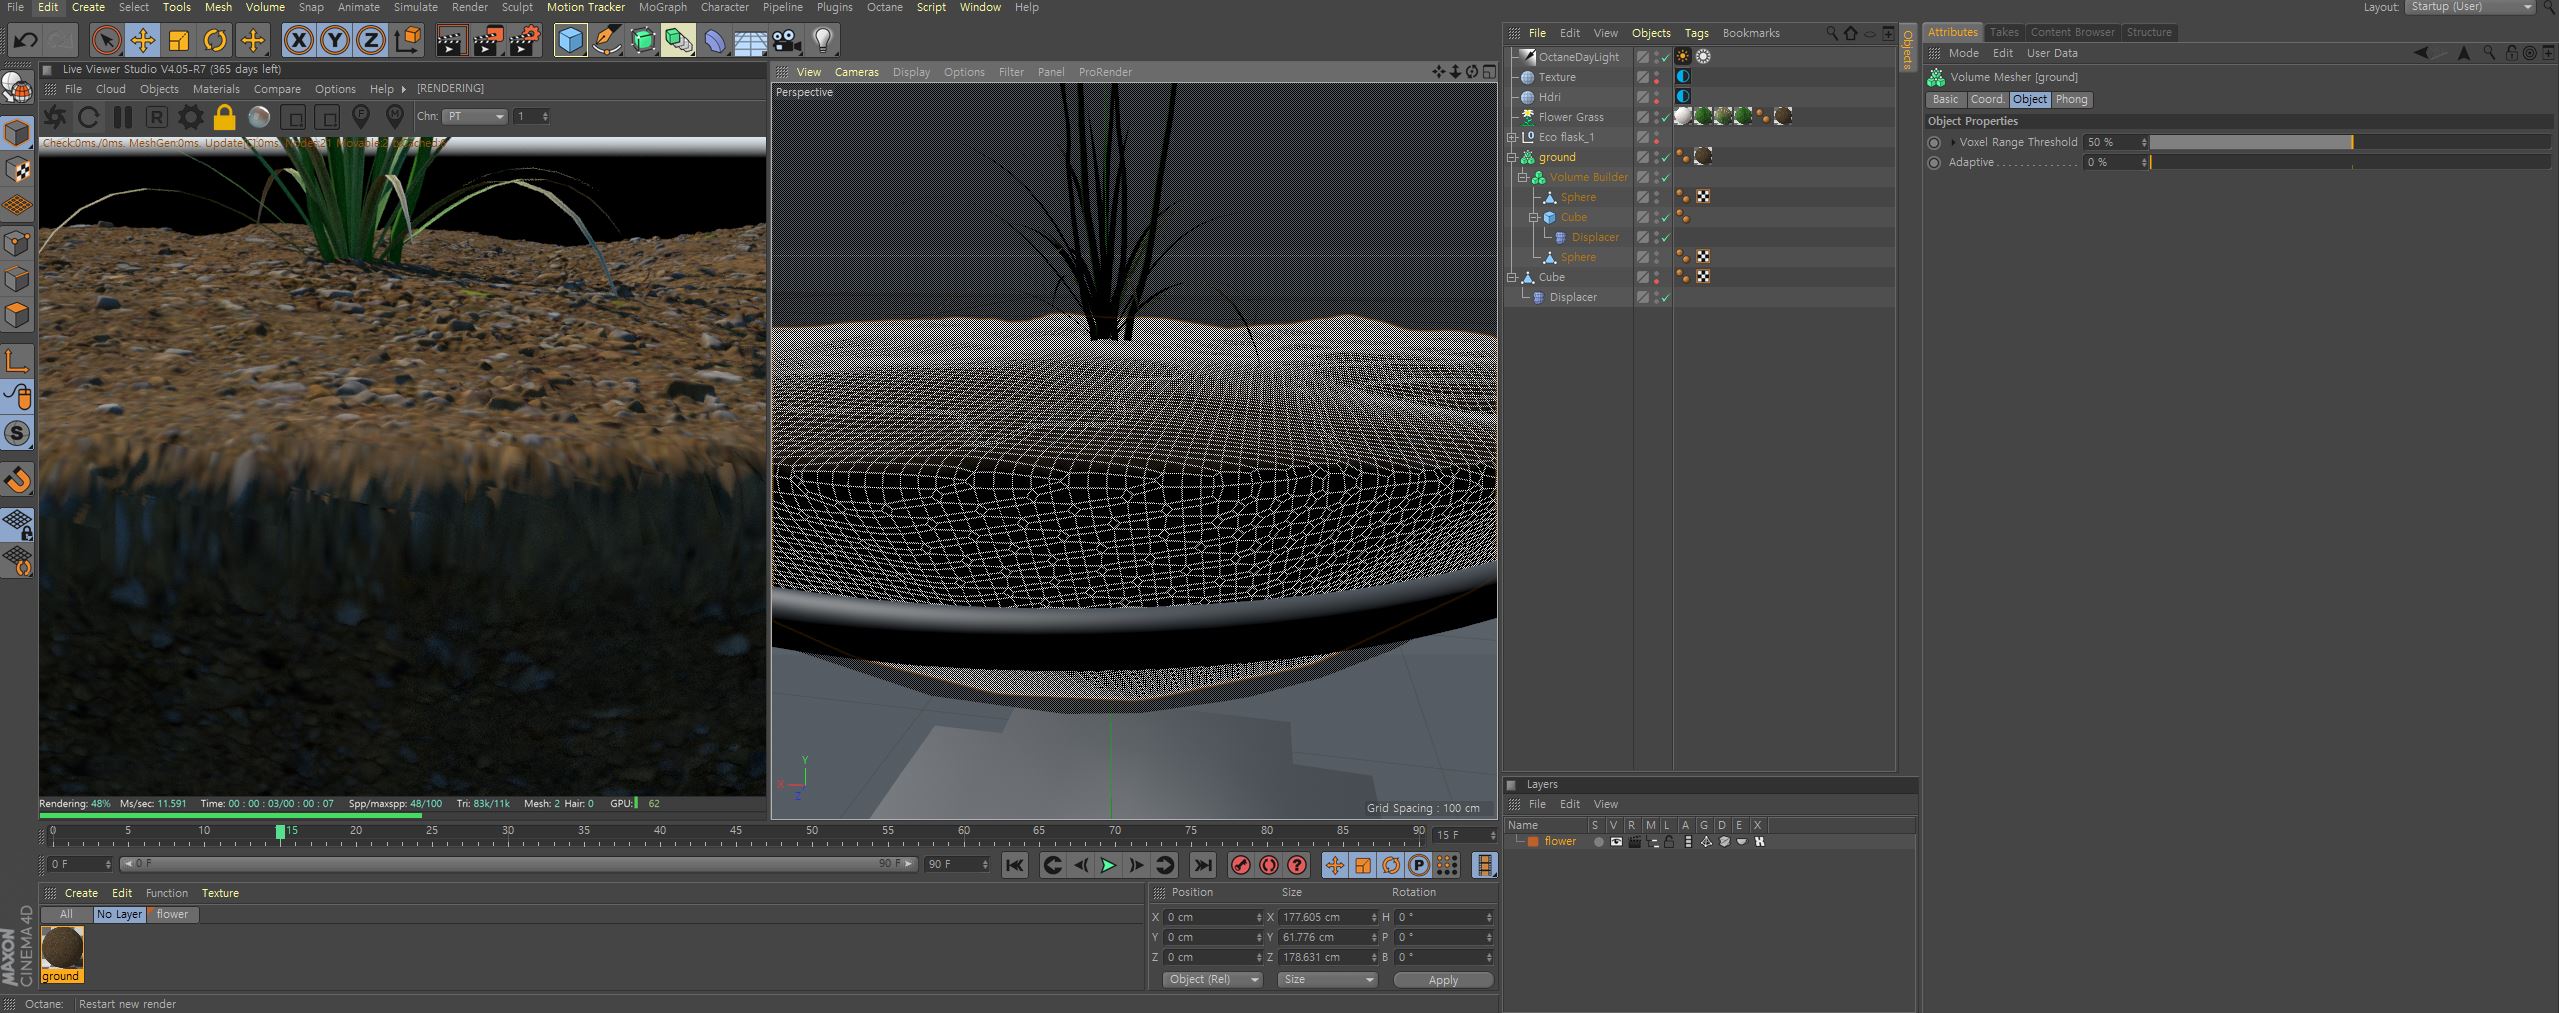2559x1013 pixels.
Task: Activate the Move tool in top toolbar
Action: (142, 40)
